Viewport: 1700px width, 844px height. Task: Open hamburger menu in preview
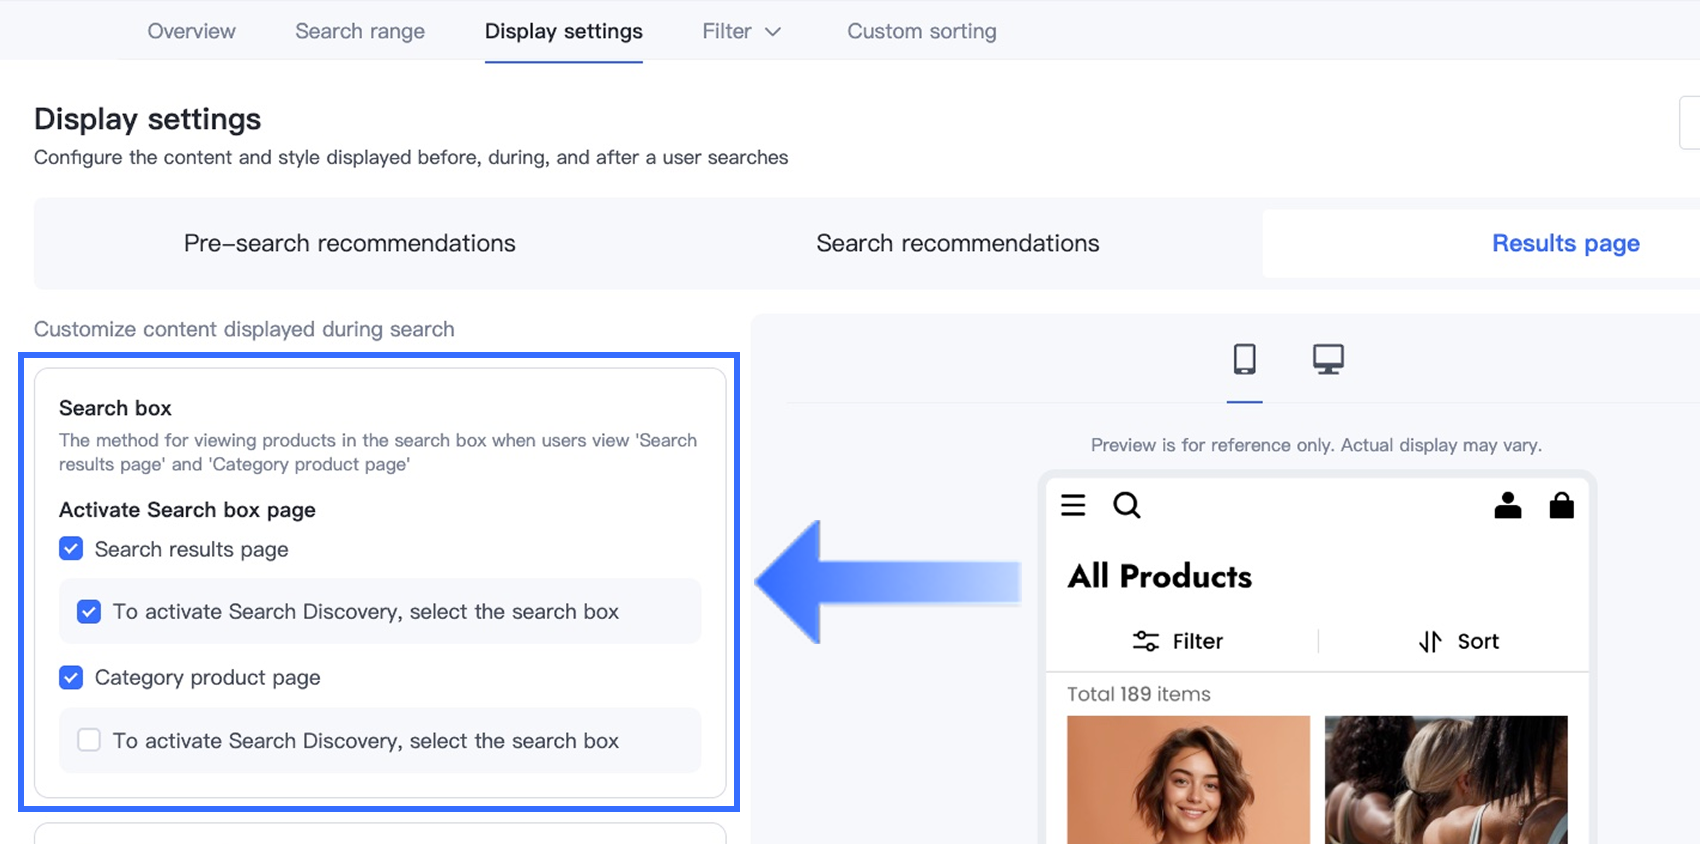(x=1073, y=505)
